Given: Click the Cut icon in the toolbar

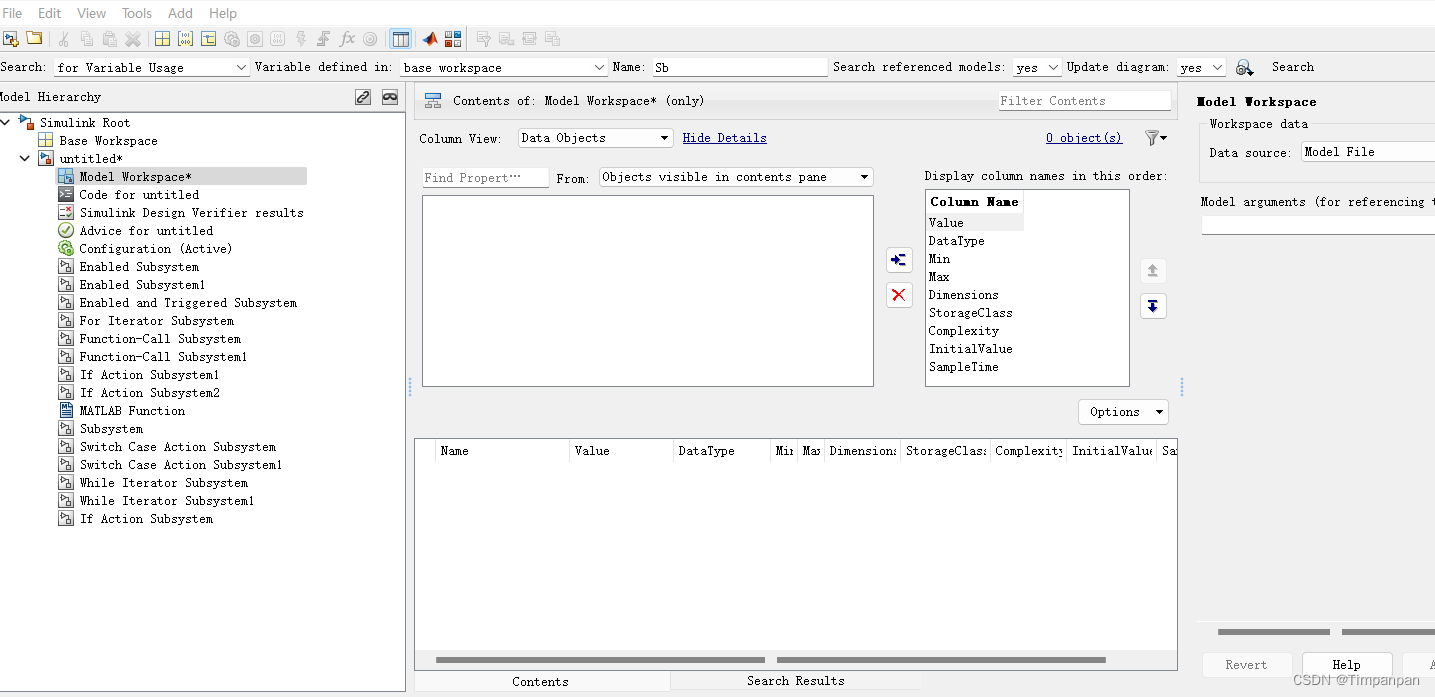Looking at the screenshot, I should pos(62,38).
